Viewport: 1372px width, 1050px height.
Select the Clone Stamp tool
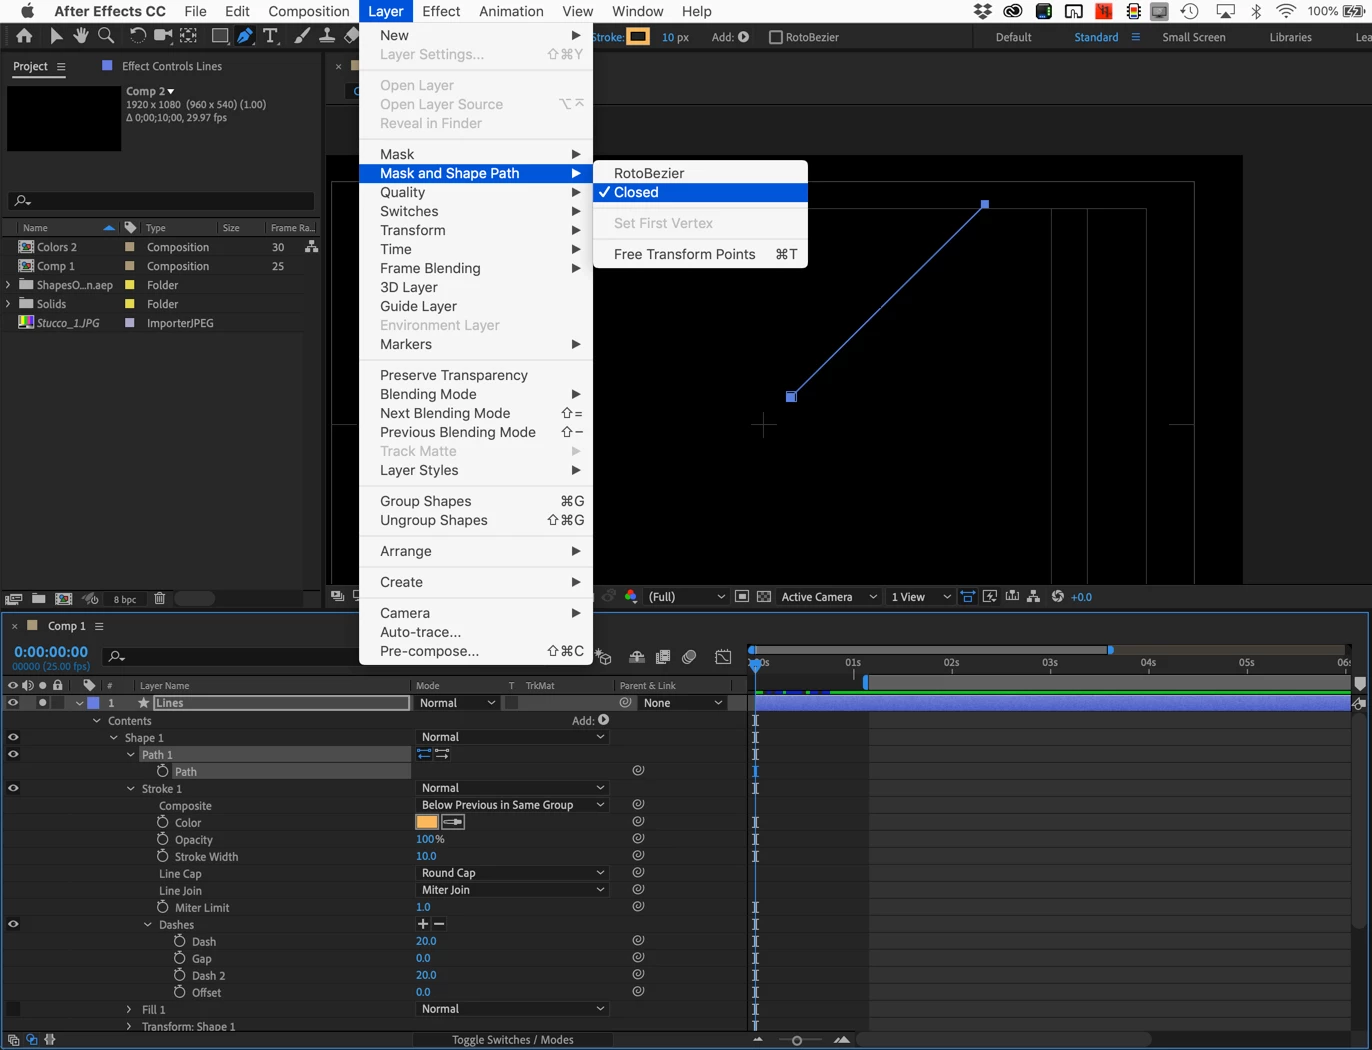(x=327, y=36)
